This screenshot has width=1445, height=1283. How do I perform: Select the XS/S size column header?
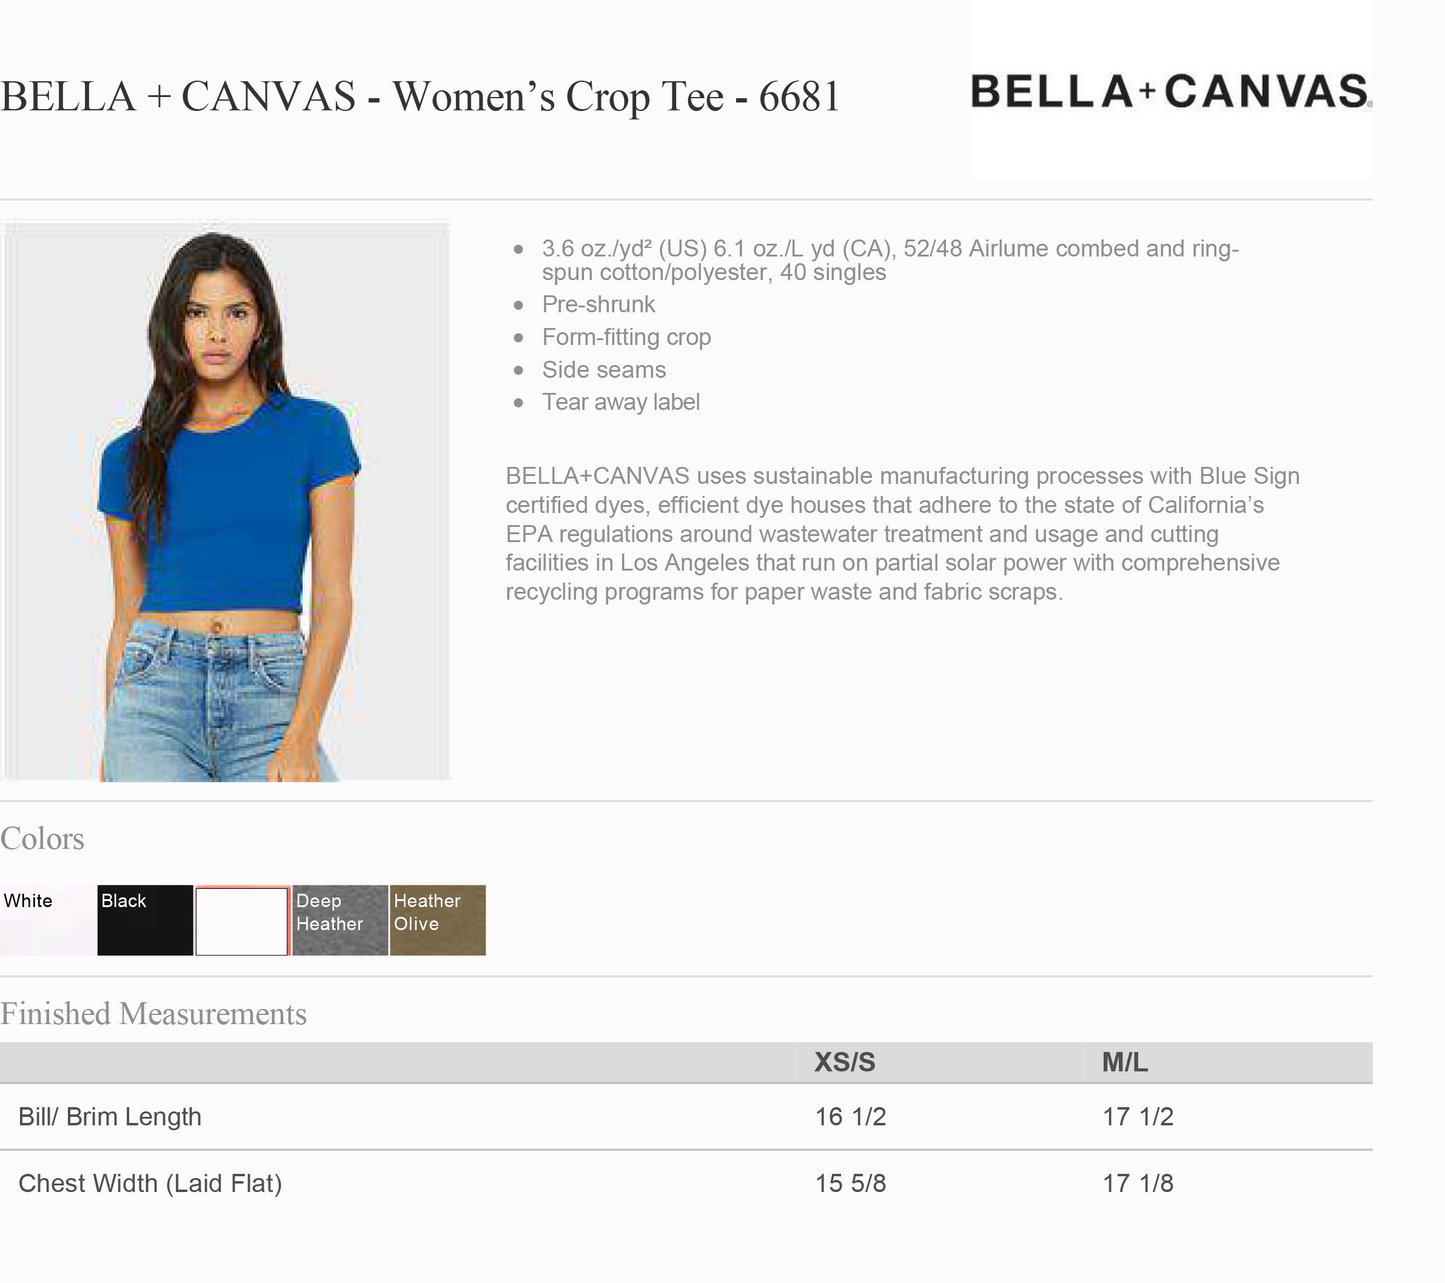844,1062
